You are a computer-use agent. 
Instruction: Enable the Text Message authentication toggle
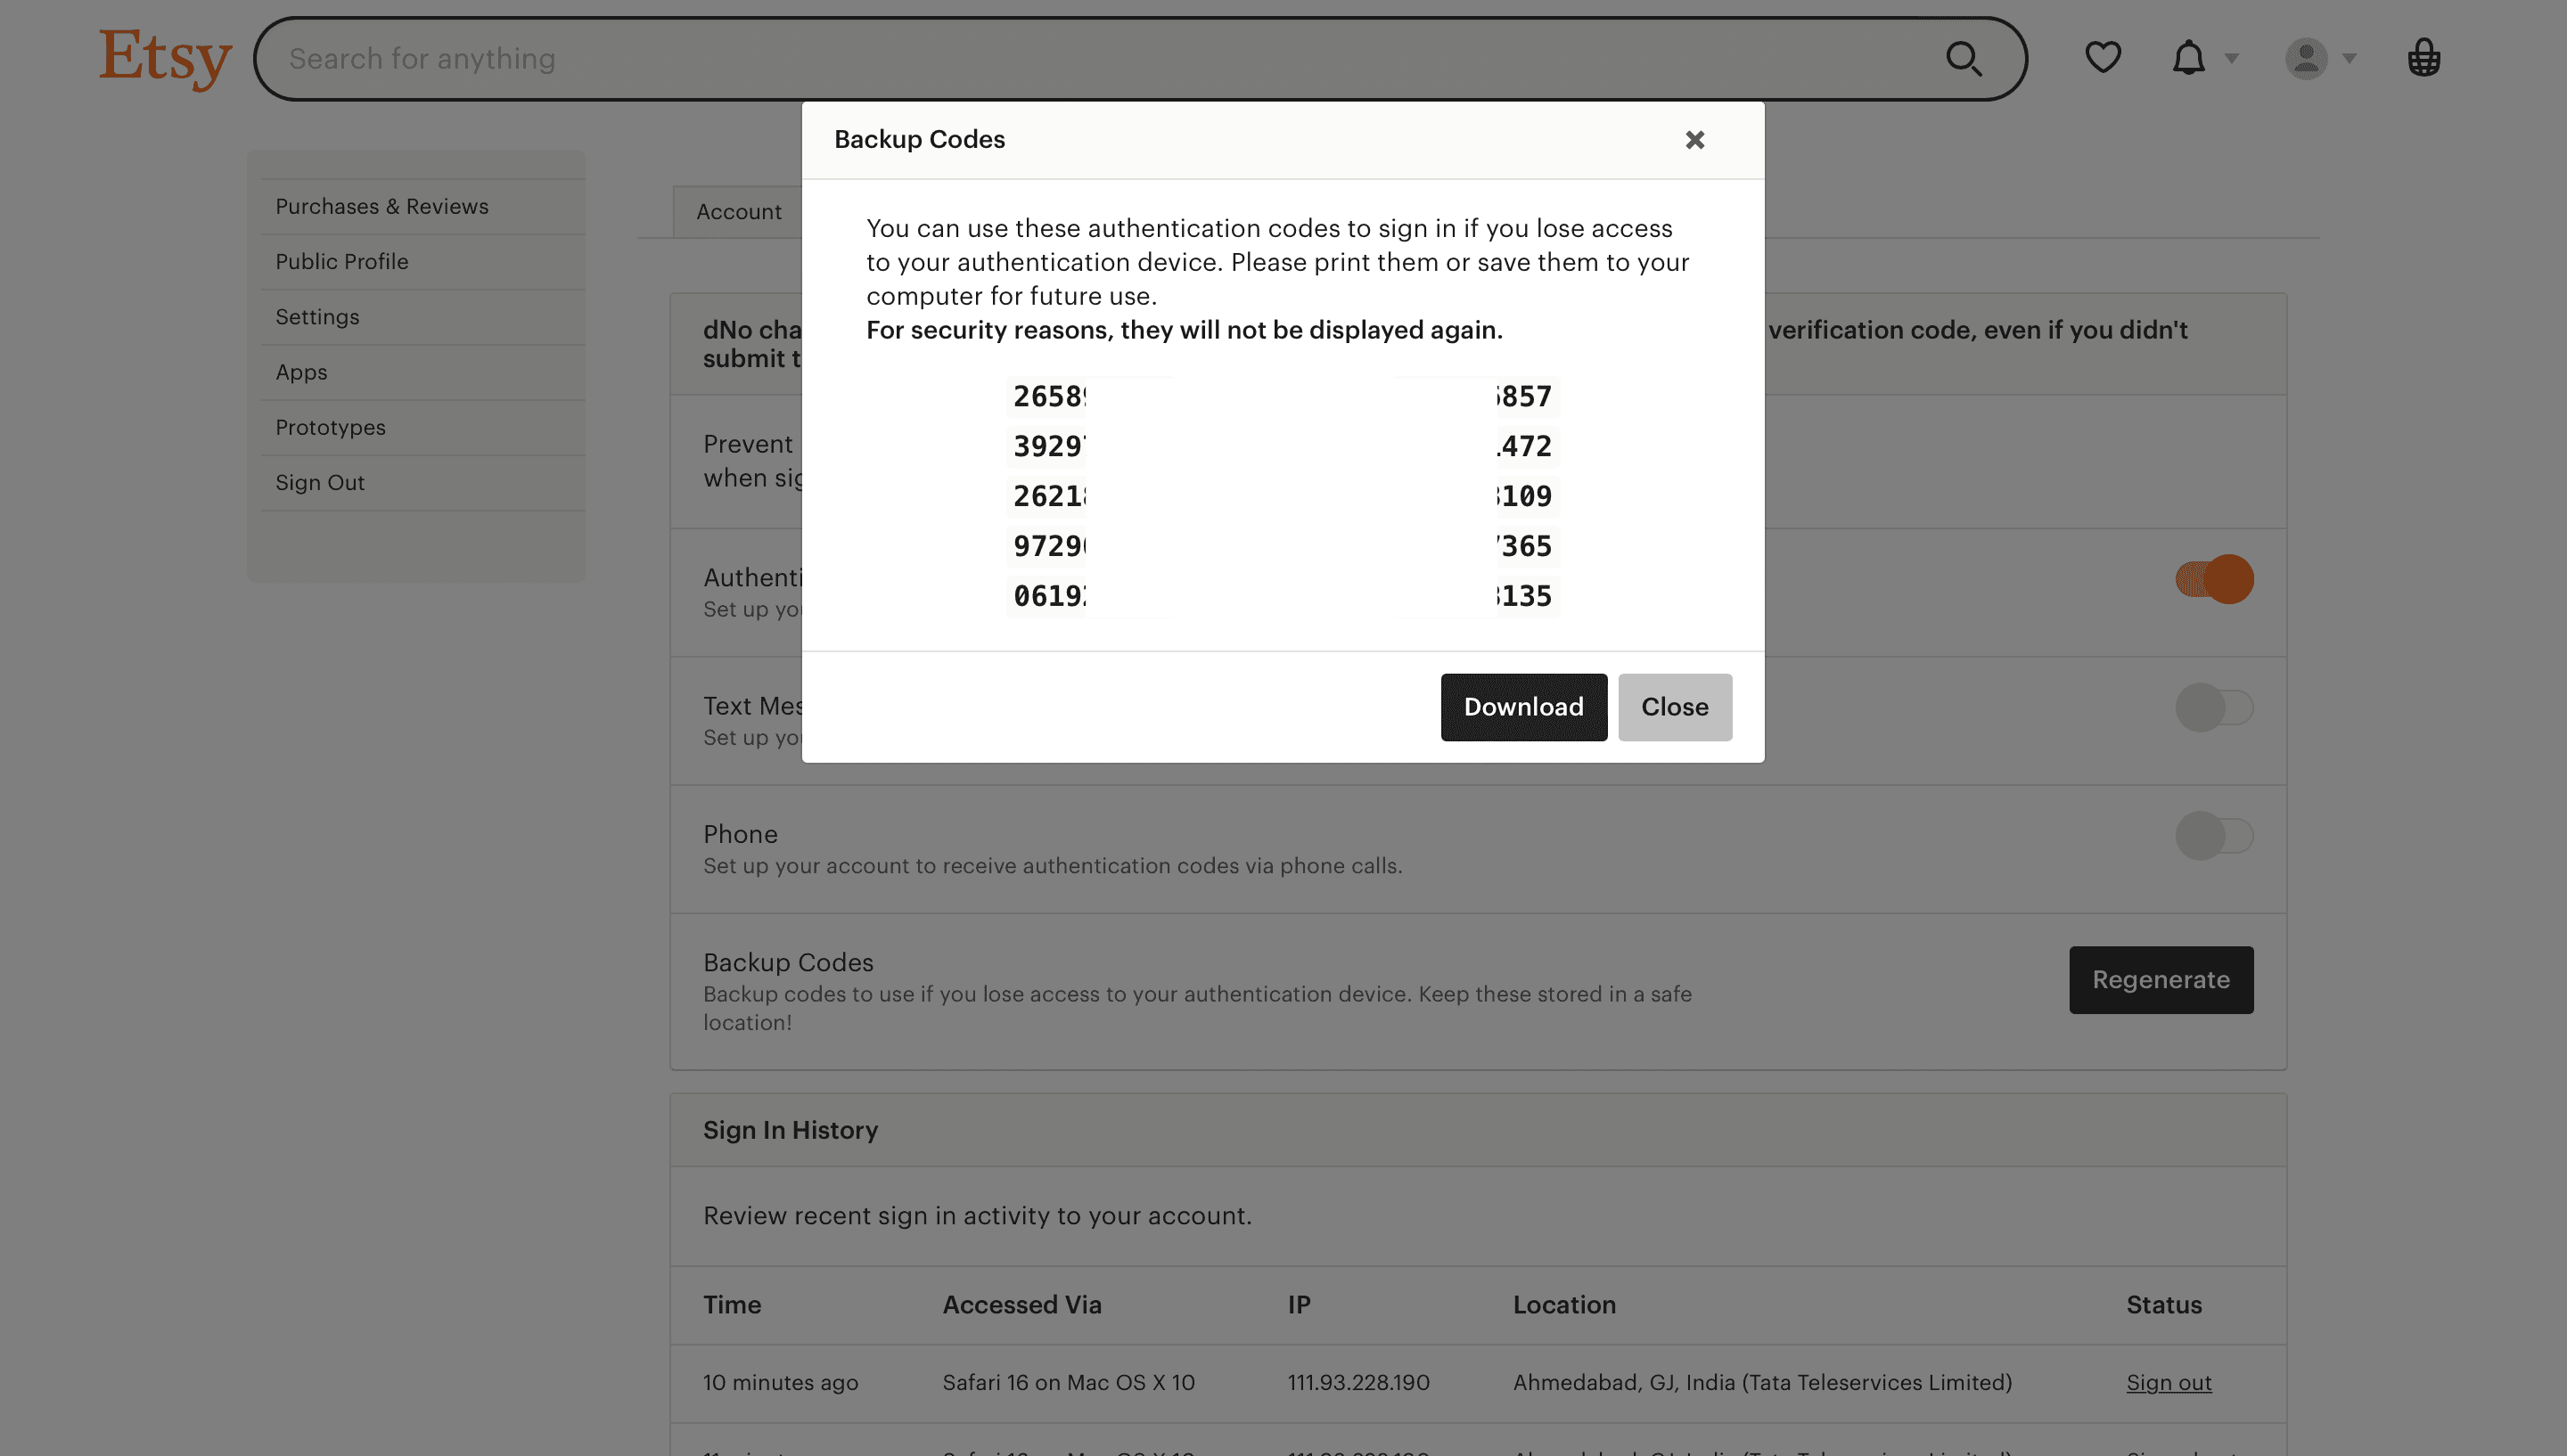point(2214,707)
